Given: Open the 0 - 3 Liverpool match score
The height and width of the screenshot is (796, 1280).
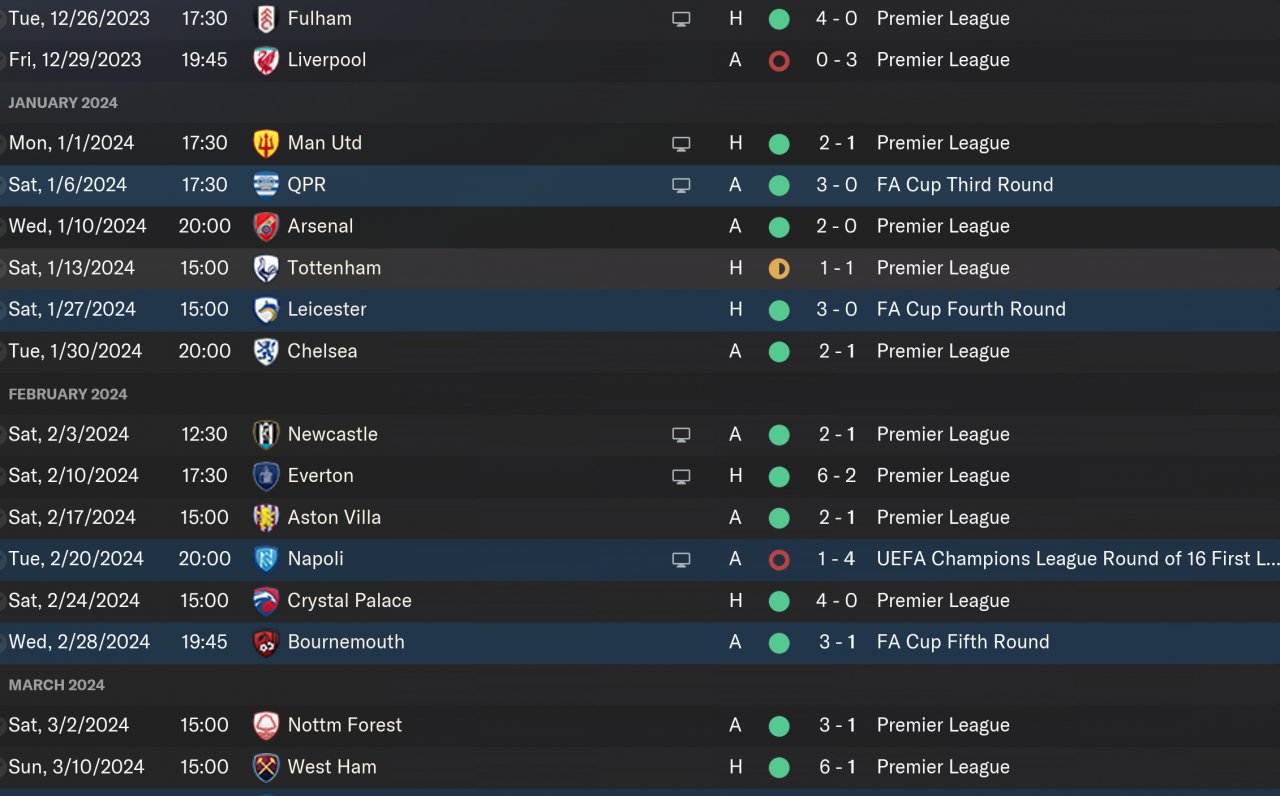Looking at the screenshot, I should pyautogui.click(x=836, y=60).
